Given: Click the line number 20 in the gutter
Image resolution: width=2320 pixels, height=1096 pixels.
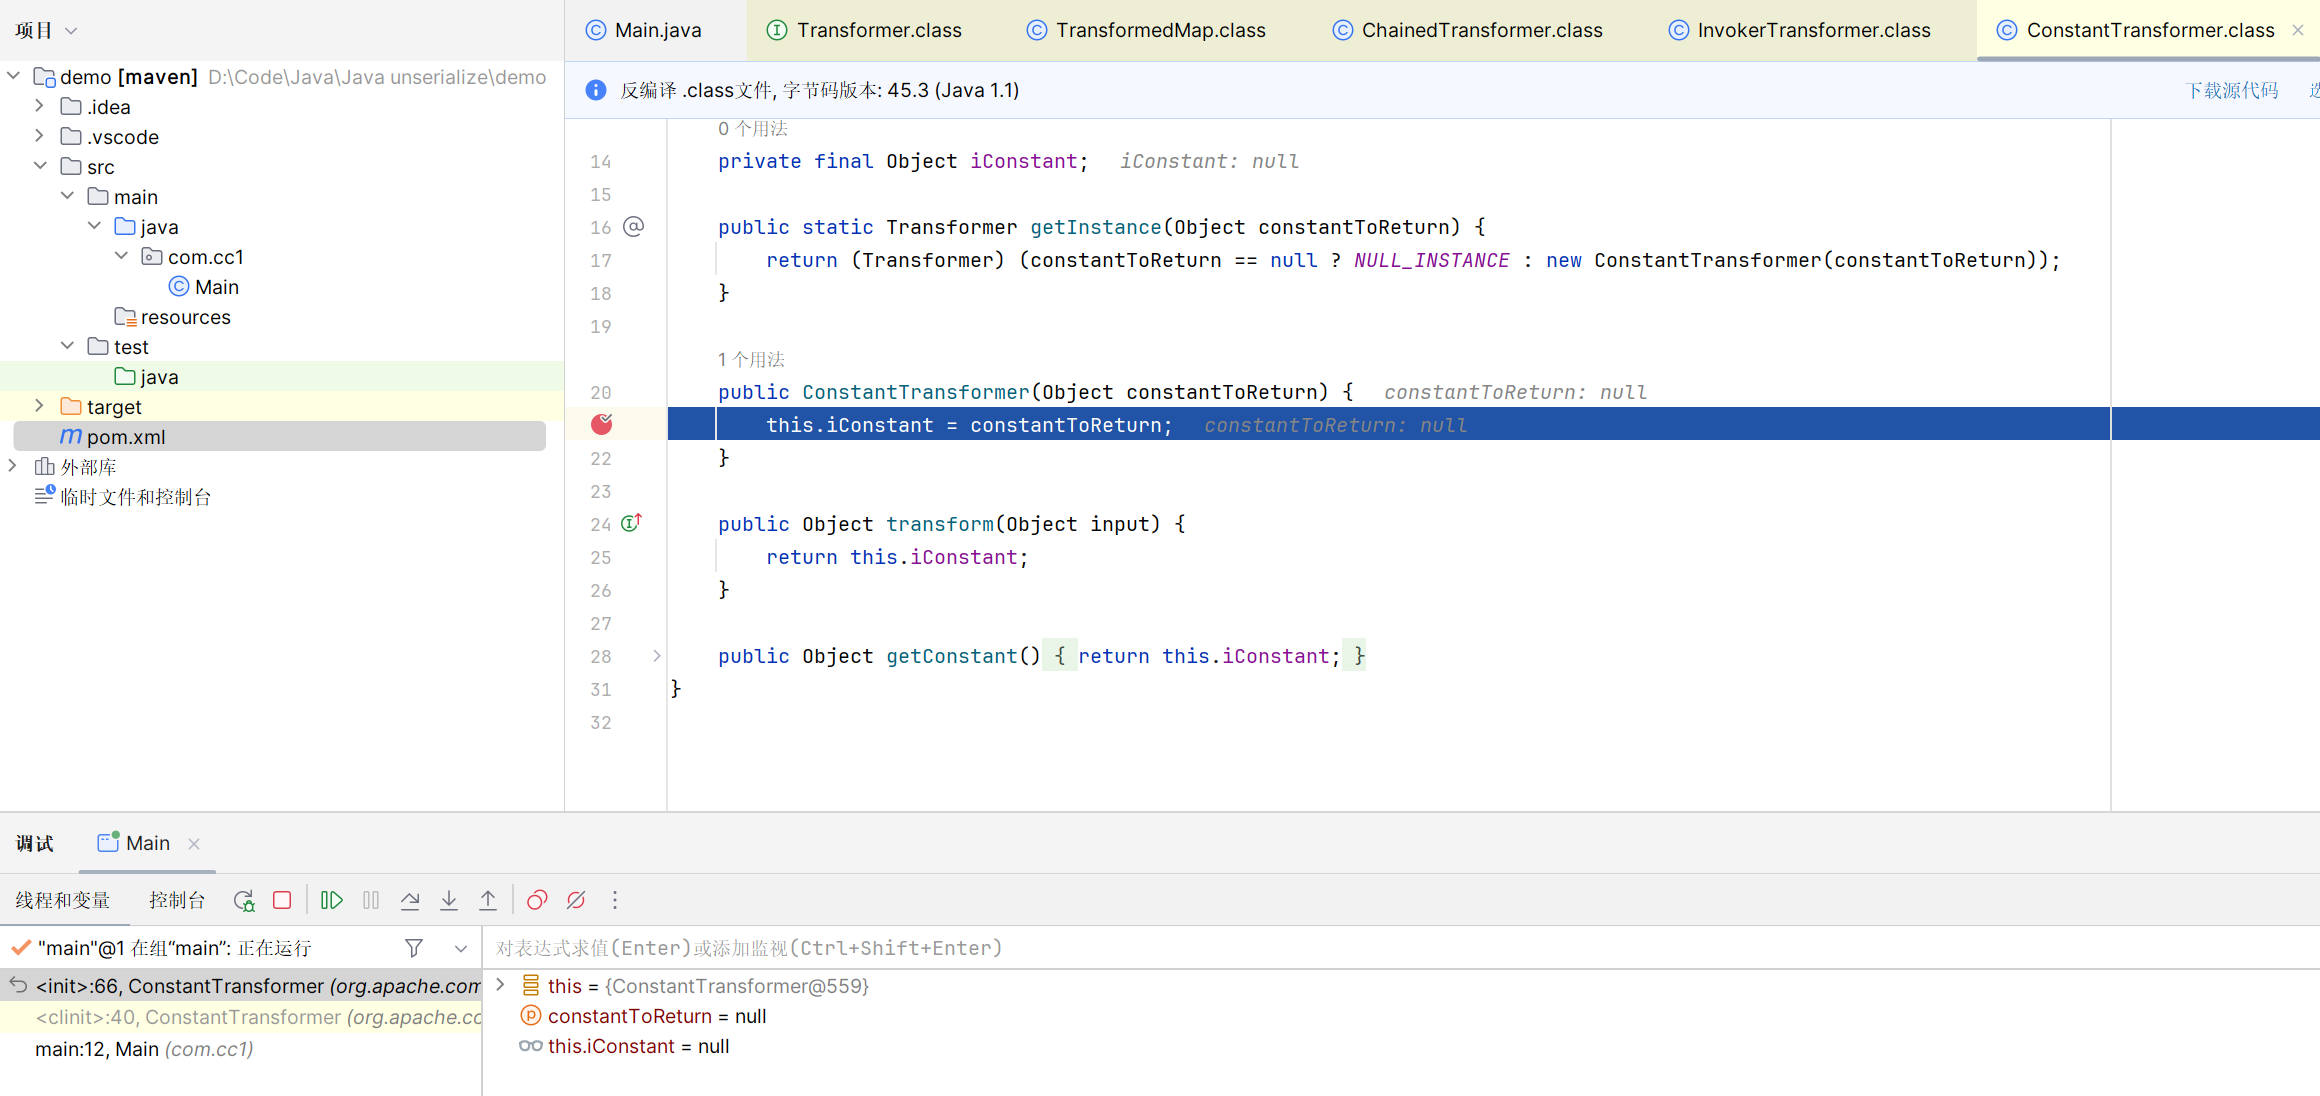Looking at the screenshot, I should [x=601, y=392].
